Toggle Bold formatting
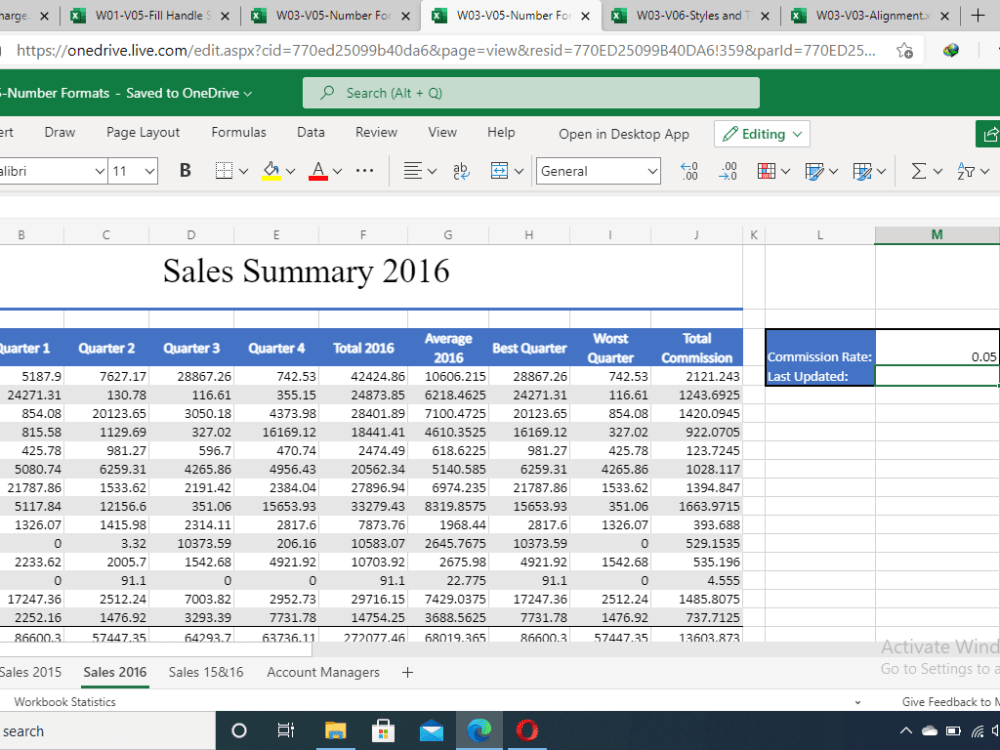Viewport: 1000px width, 750px height. (185, 171)
